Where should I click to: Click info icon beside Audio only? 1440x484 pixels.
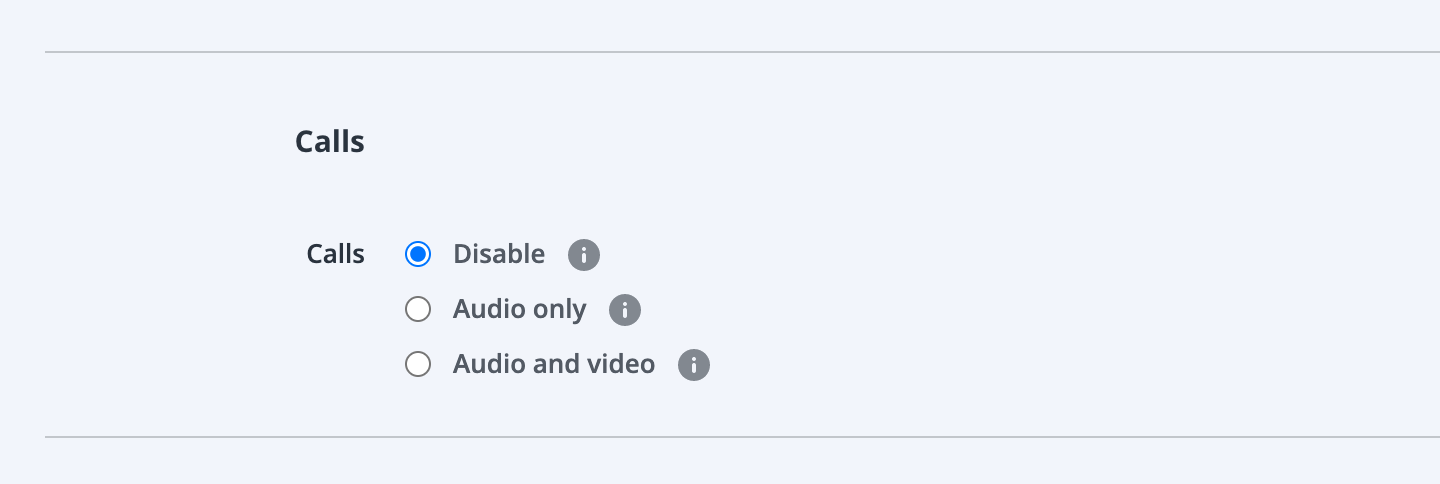(625, 310)
